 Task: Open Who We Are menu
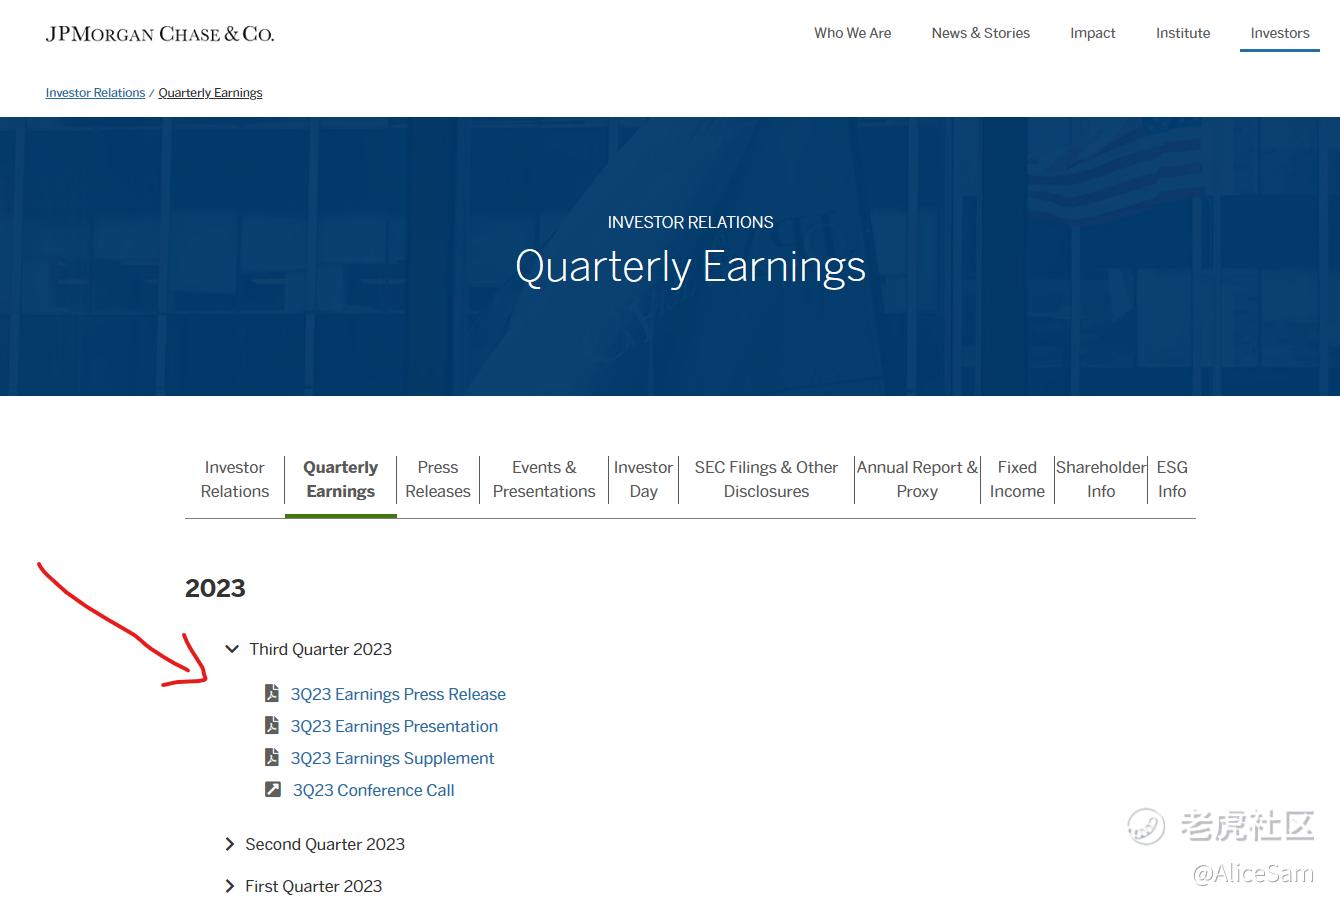point(852,33)
